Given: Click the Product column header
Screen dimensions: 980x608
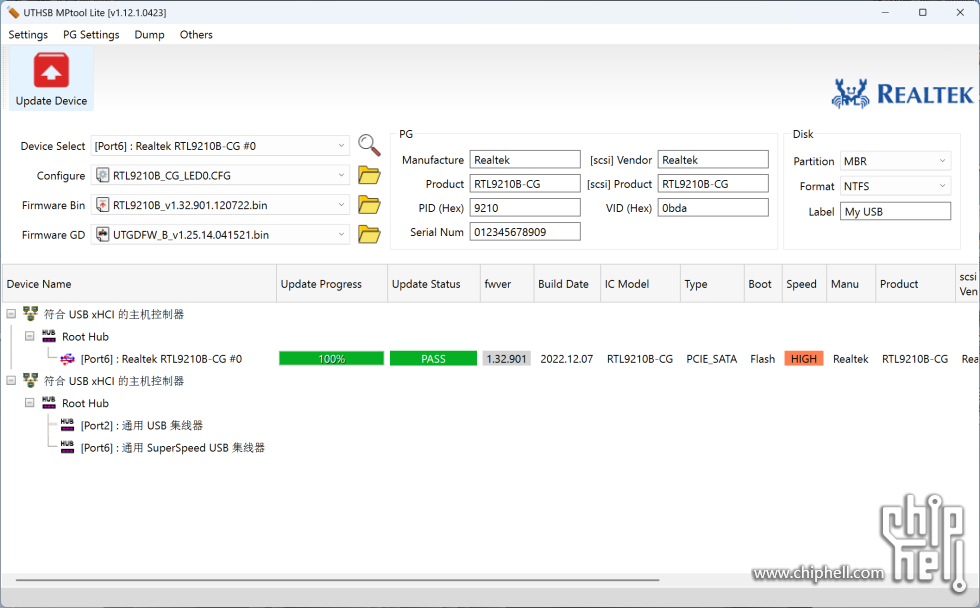Looking at the screenshot, I should pyautogui.click(x=916, y=284).
